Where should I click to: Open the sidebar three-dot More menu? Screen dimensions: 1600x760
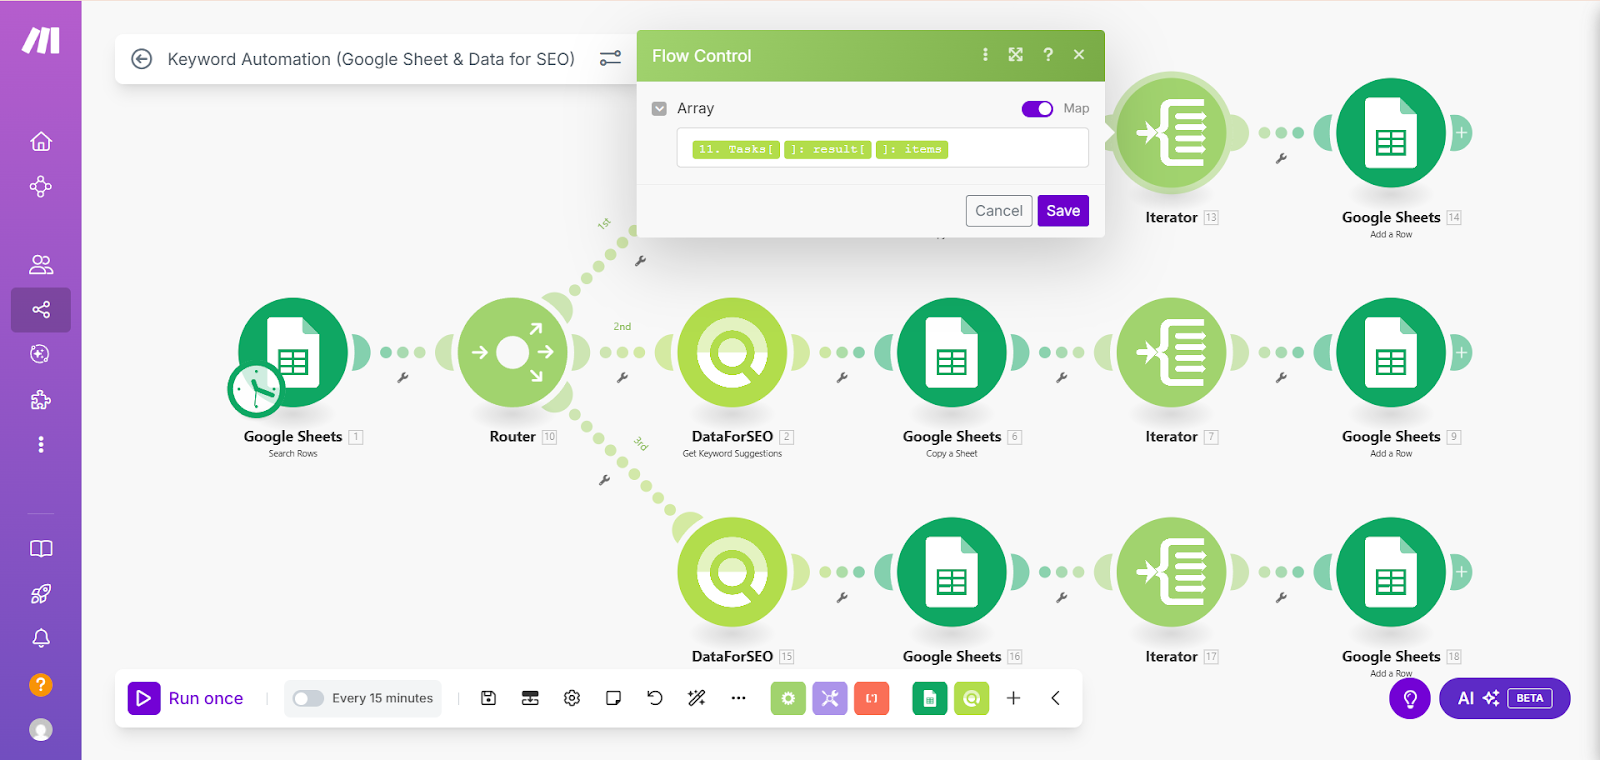[41, 444]
